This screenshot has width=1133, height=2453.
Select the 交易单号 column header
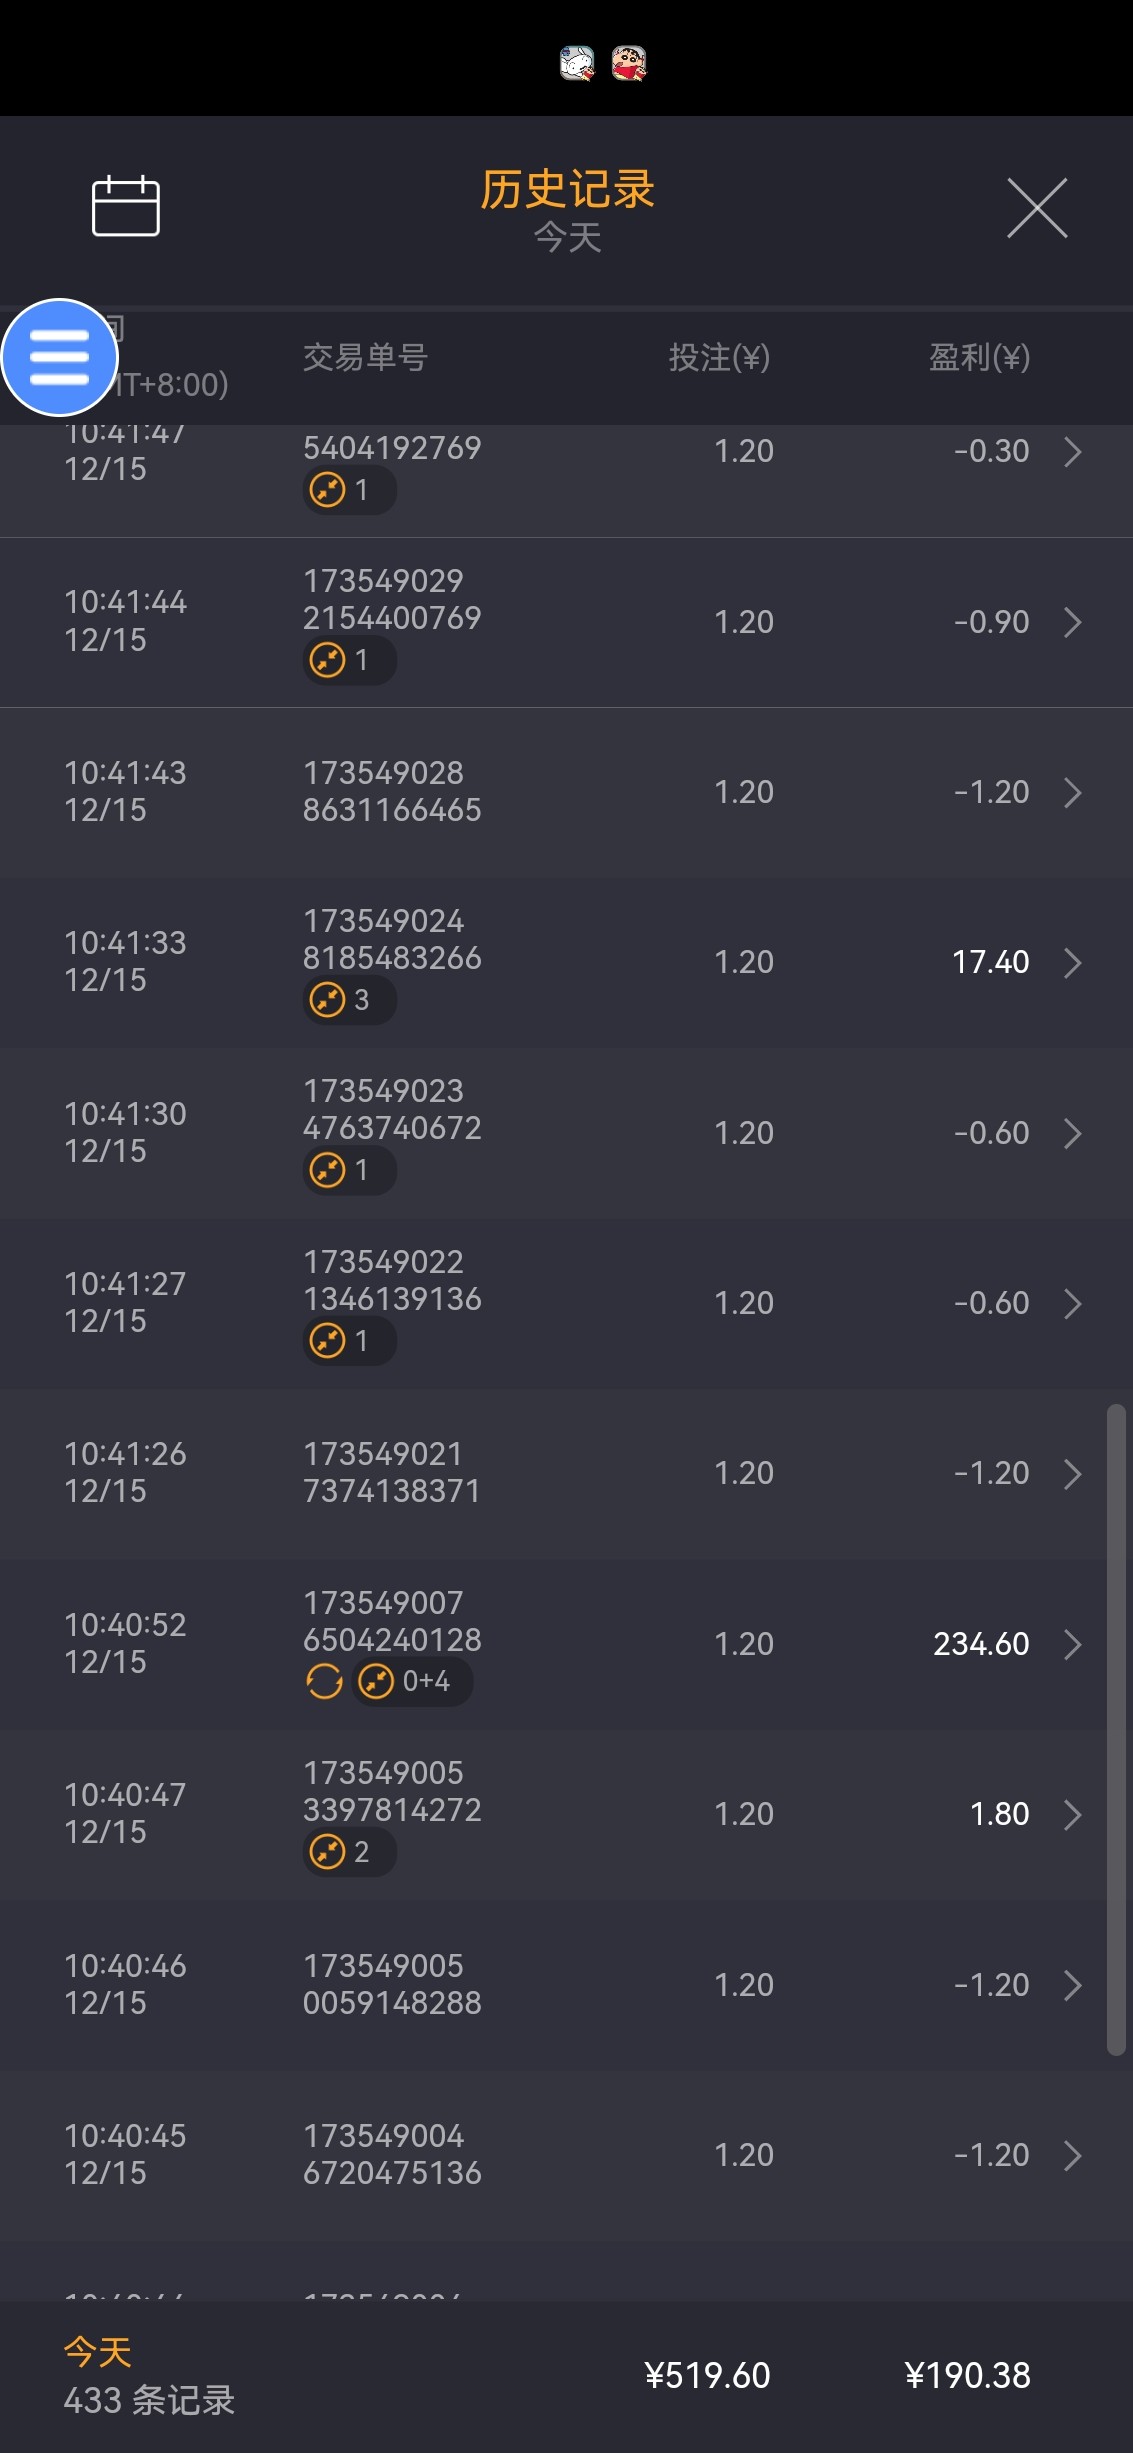[365, 357]
